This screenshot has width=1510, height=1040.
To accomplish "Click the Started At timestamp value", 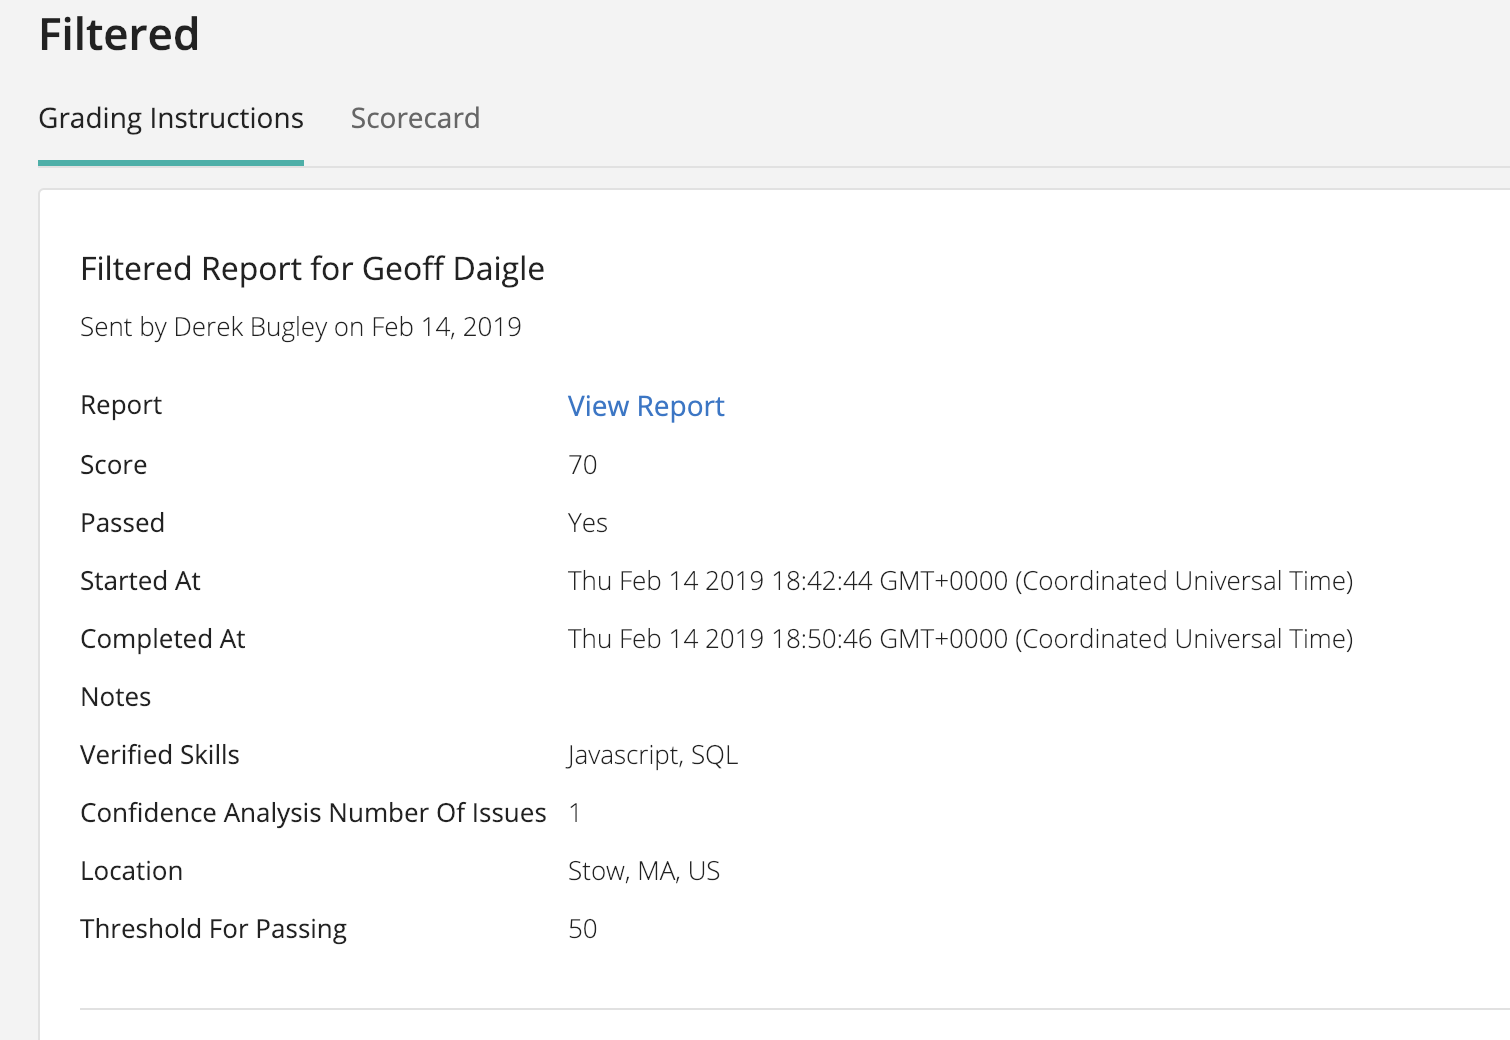I will coord(960,581).
